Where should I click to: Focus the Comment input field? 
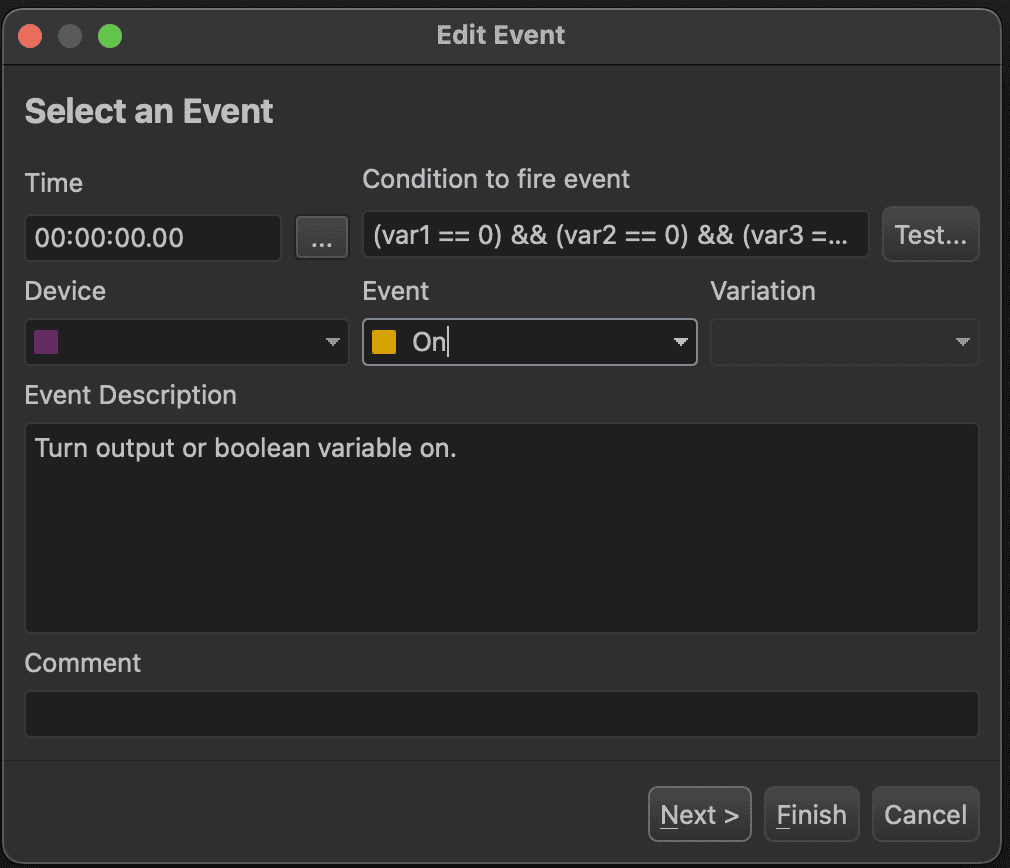click(500, 714)
